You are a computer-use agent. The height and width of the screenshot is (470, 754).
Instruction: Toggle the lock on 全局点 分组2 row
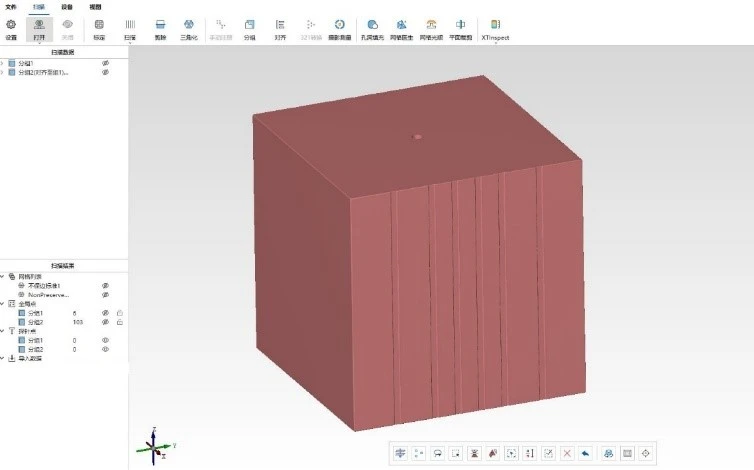click(120, 322)
